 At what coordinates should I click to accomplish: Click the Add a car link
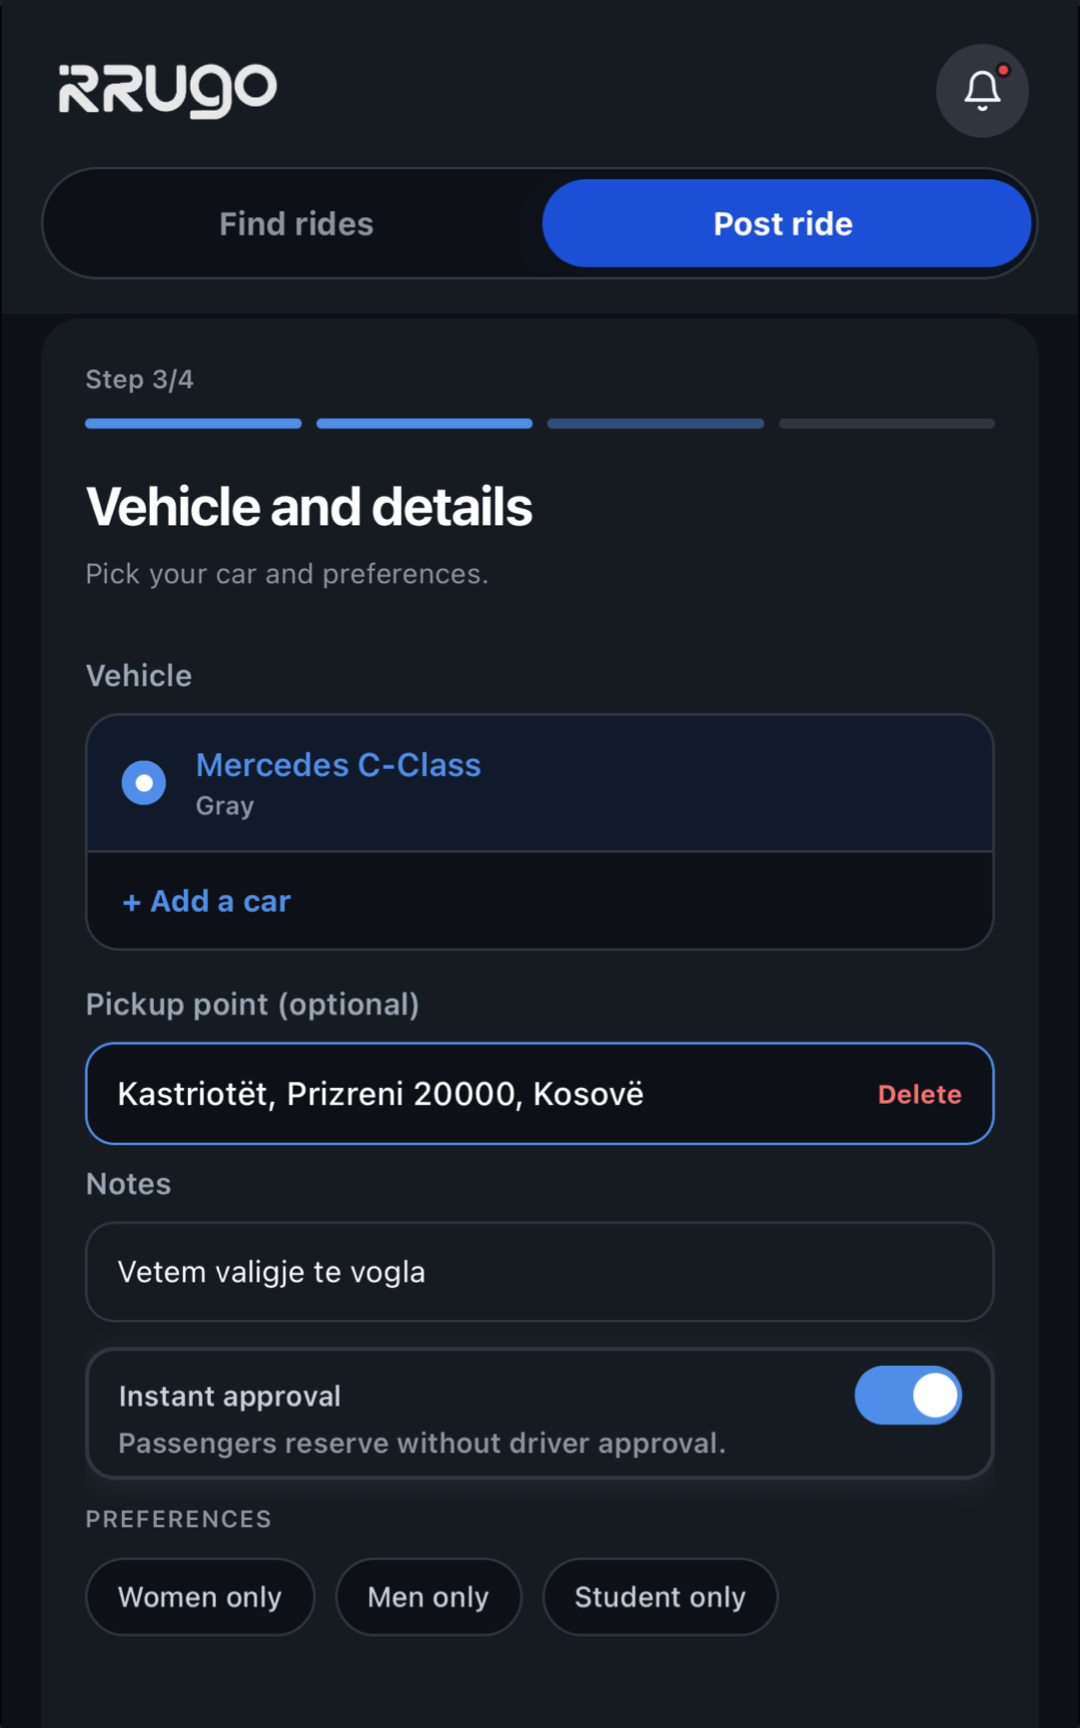(x=220, y=902)
